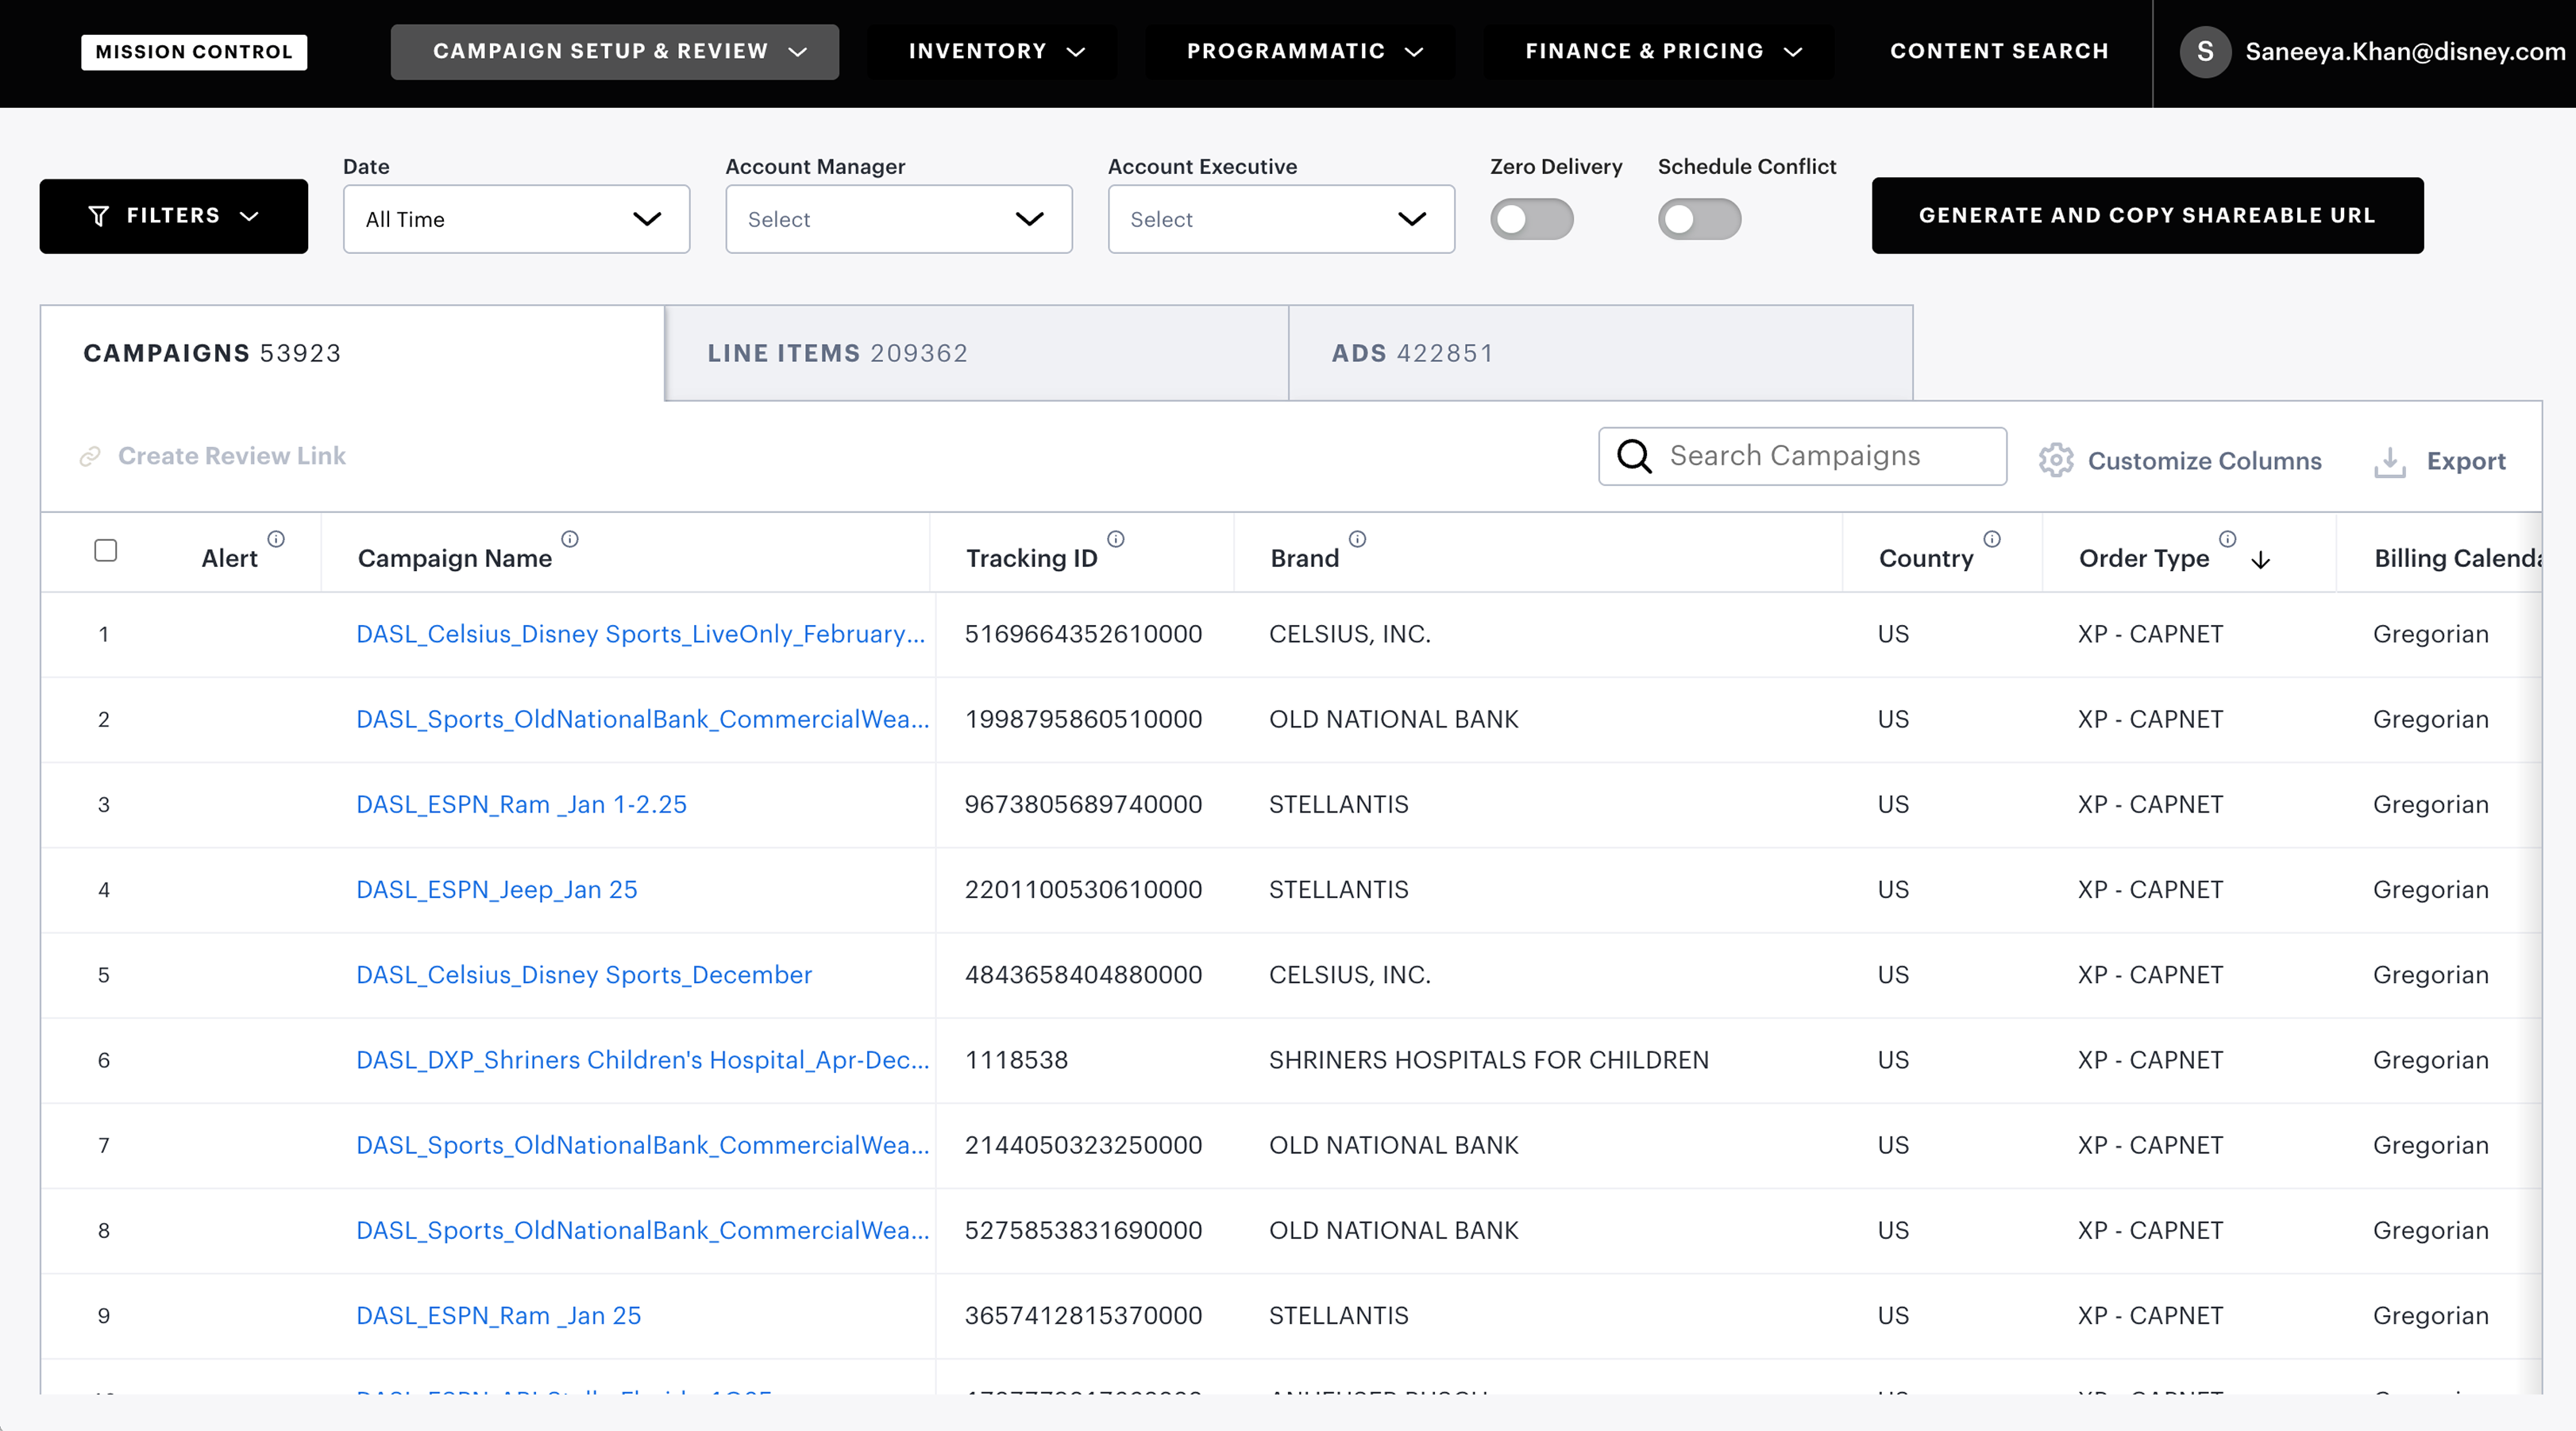This screenshot has width=2576, height=1431.
Task: Click the Brand column info icon
Action: 1357,539
